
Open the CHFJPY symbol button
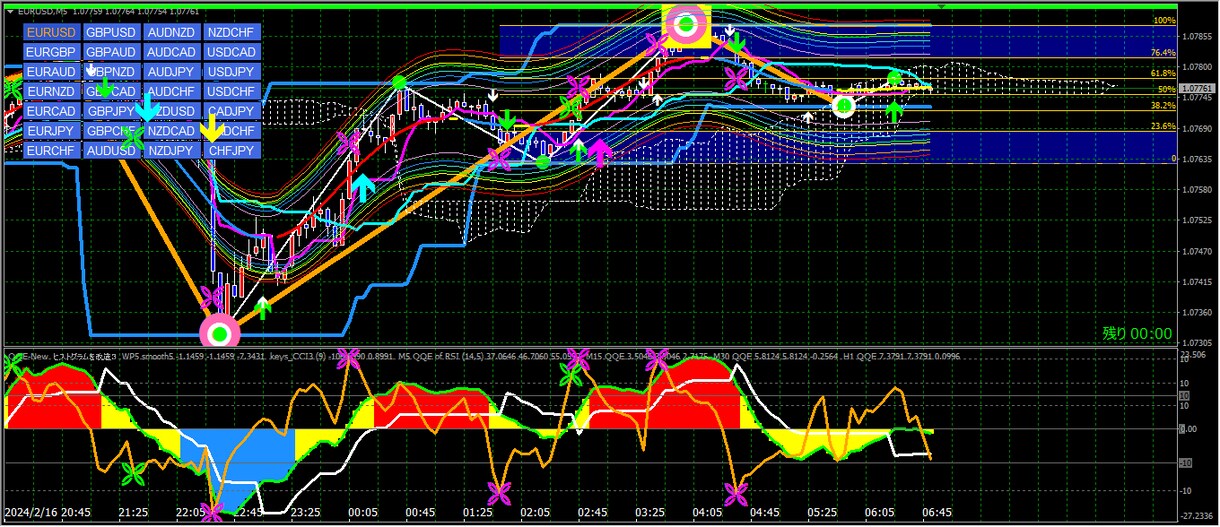[231, 151]
